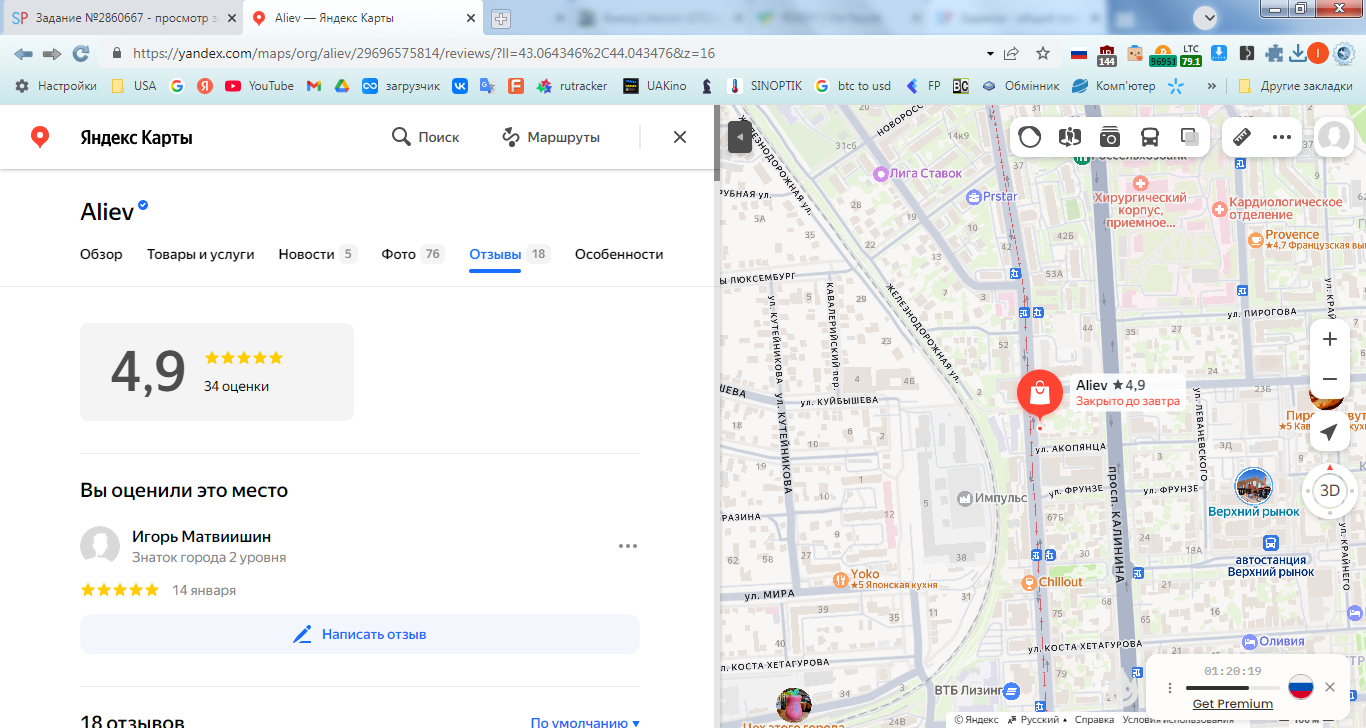Locate my position on the map
This screenshot has height=728, width=1366.
1329,432
